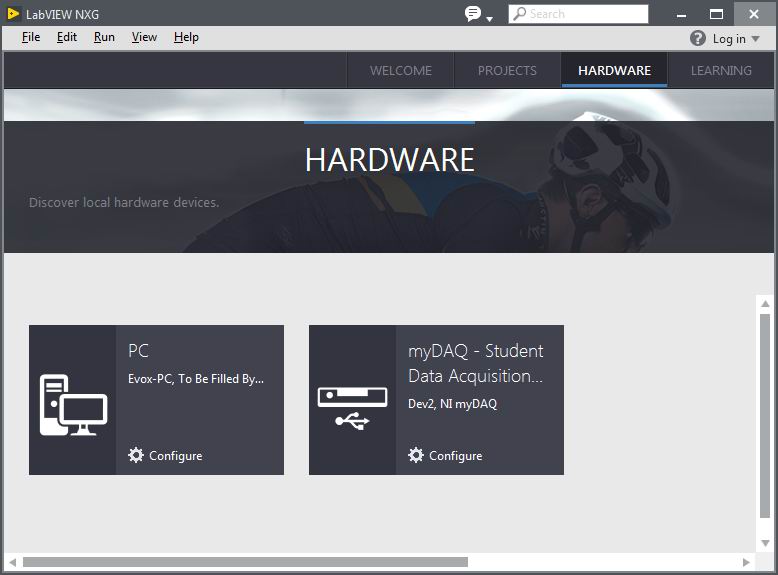Viewport: 778px width, 575px height.
Task: Select the HARDWARE tab
Action: tap(614, 70)
